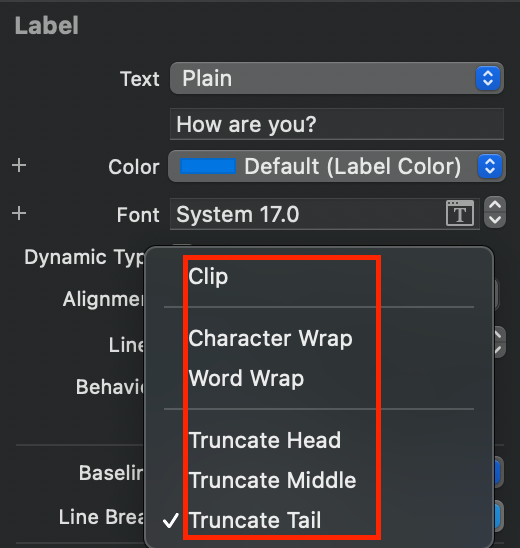Screen dimensions: 520x548
Task: Click the 'How are you?' text field
Action: (337, 124)
